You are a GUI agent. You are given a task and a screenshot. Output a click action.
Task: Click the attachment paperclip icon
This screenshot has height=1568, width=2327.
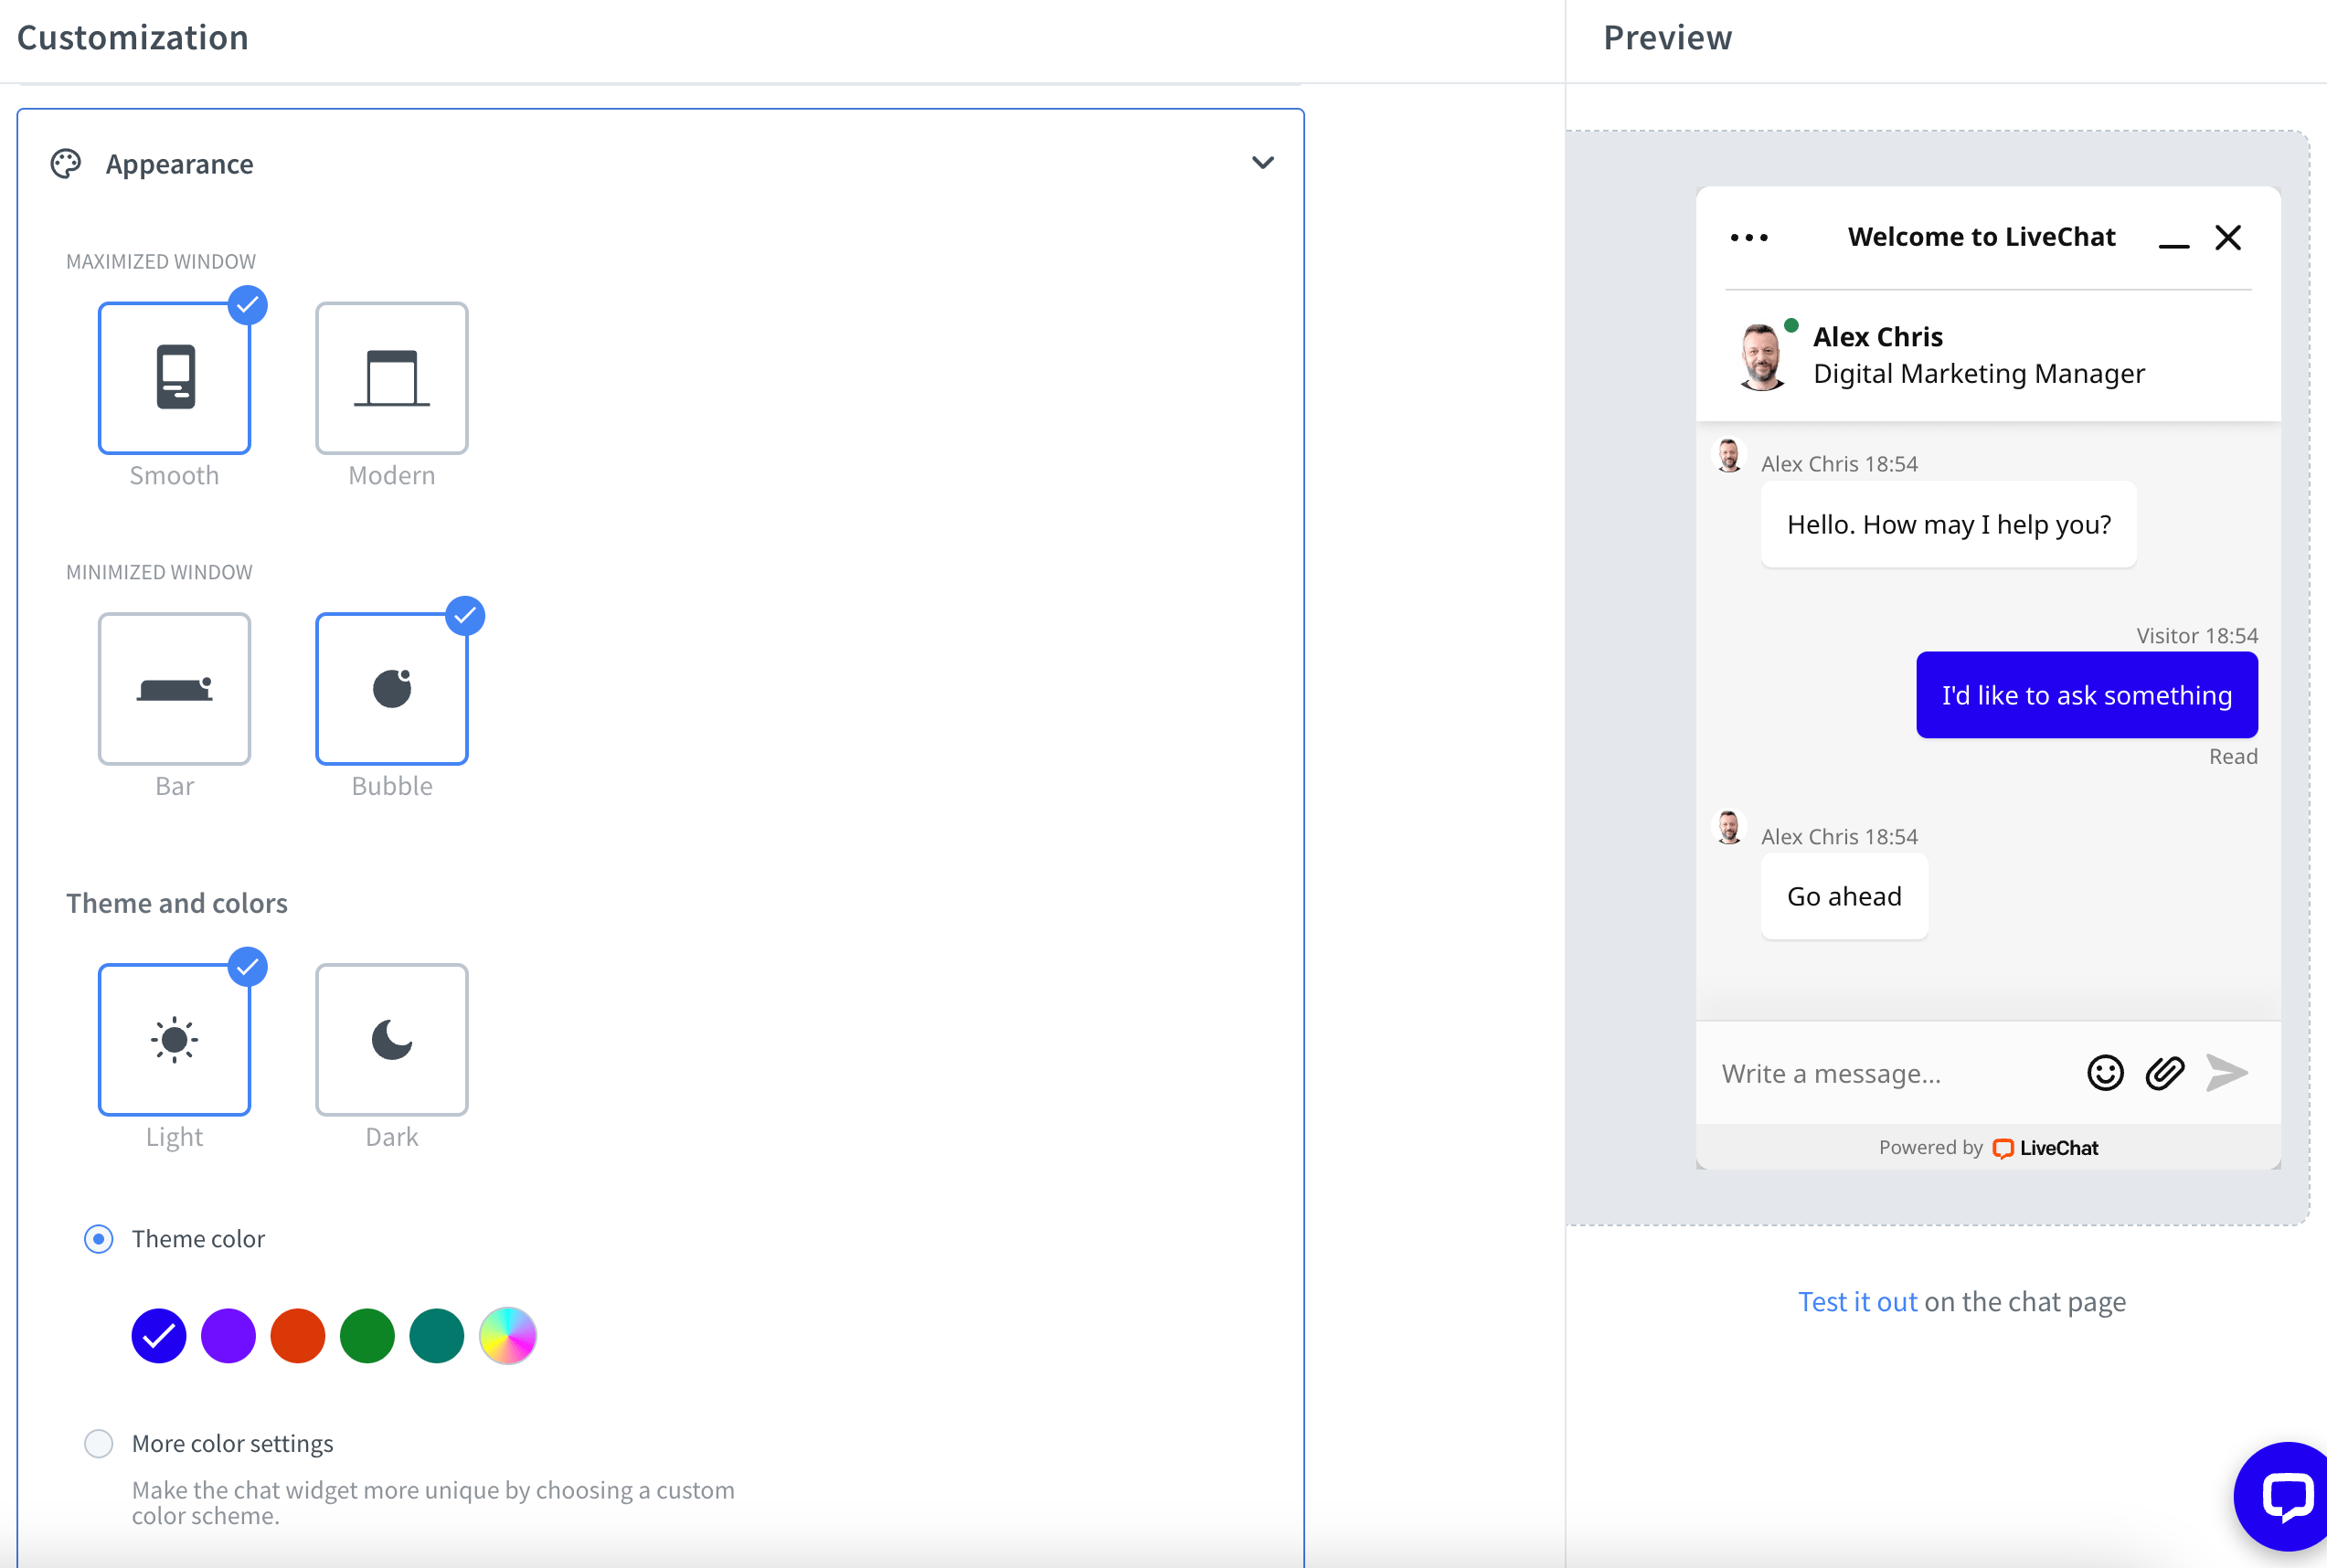[2165, 1073]
